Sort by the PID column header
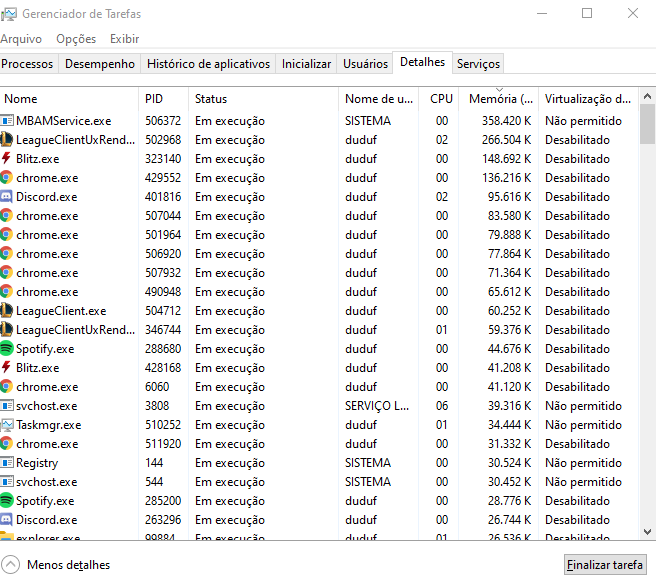 [164, 99]
